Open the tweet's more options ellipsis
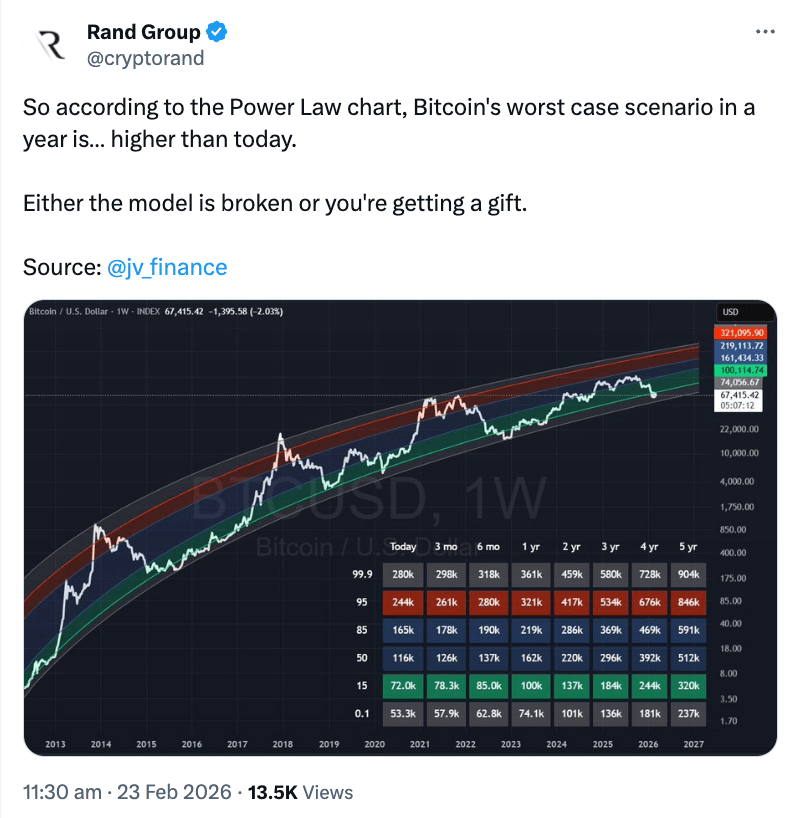Image resolution: width=798 pixels, height=818 pixels. [765, 32]
